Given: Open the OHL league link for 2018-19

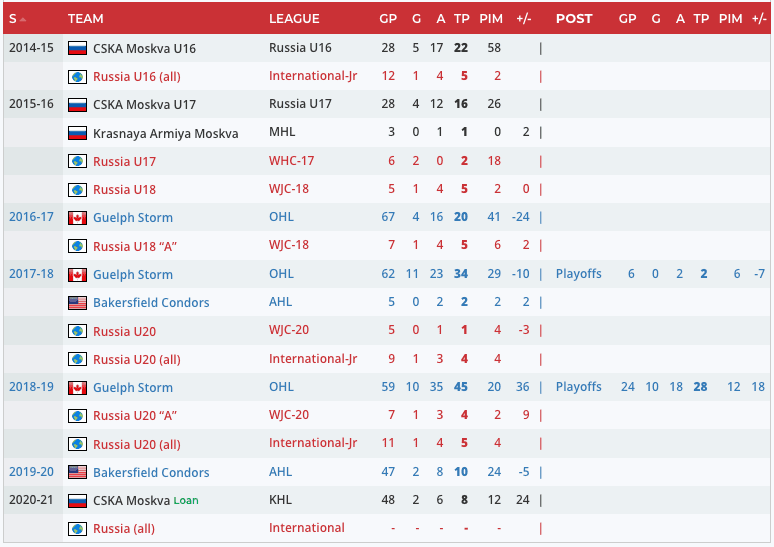Looking at the screenshot, I should tap(282, 387).
